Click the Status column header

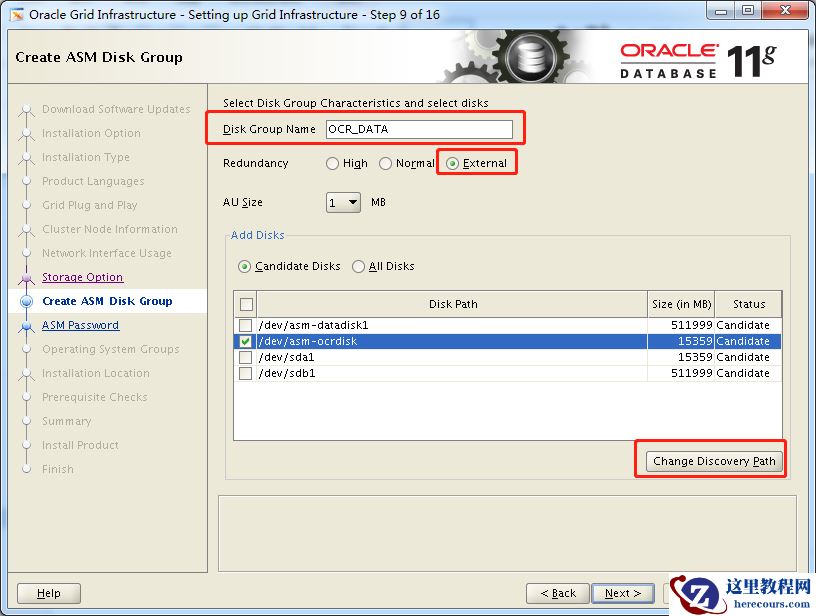tap(749, 304)
